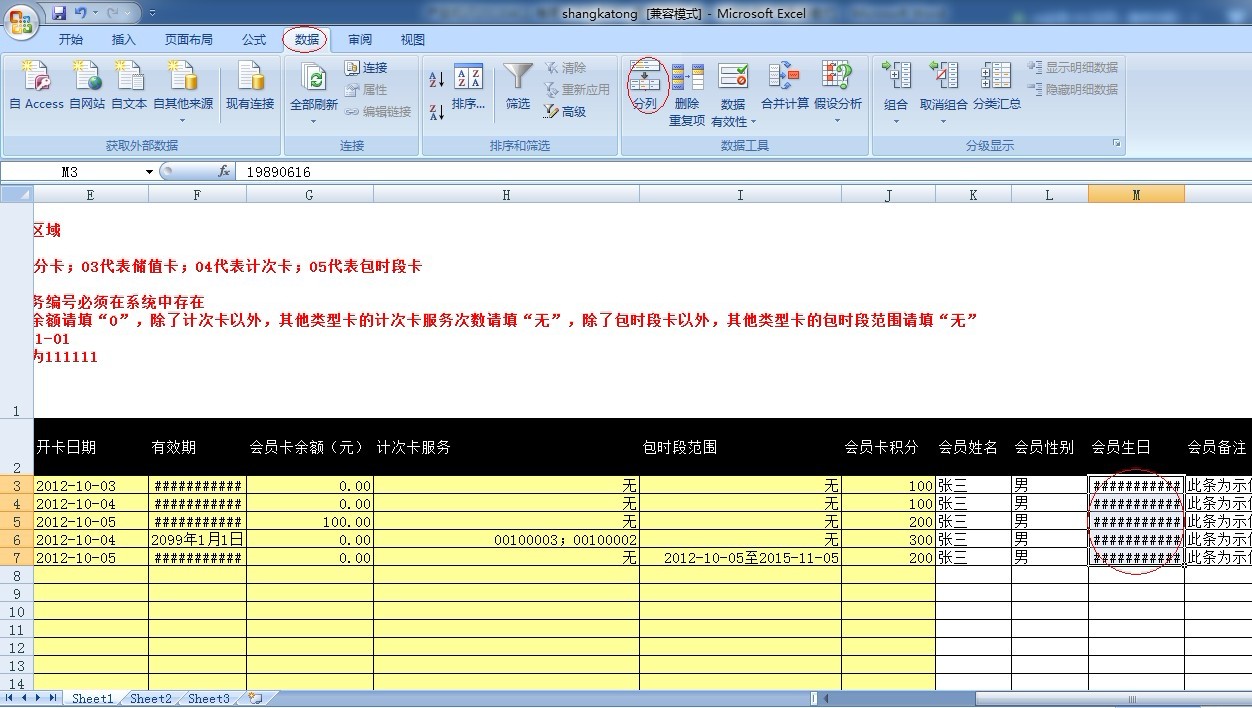Viewport: 1252px width, 708px height.
Task: Import data with 自 Access icon
Action: tap(36, 78)
